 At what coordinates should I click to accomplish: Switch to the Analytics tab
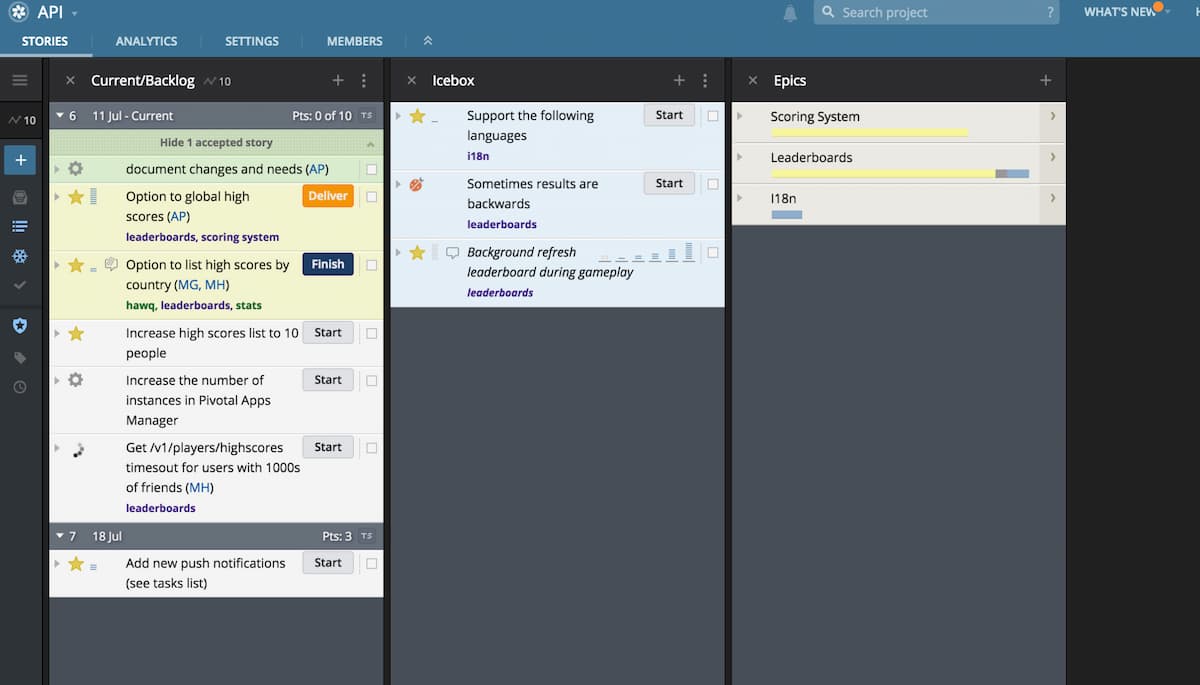point(146,41)
